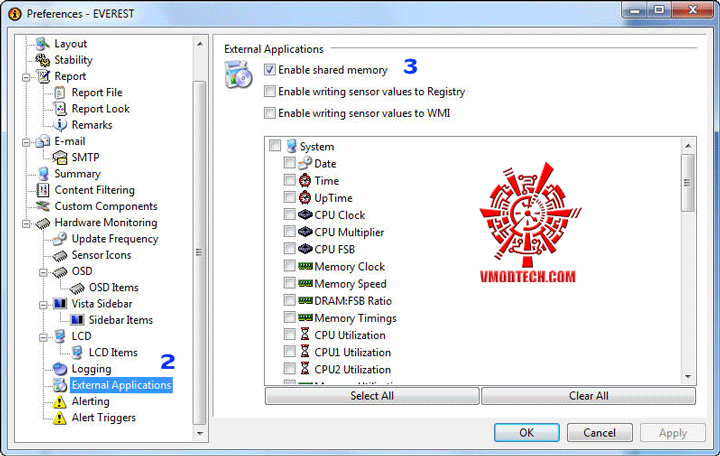
Task: Click the Stability gears icon
Action: point(43,60)
